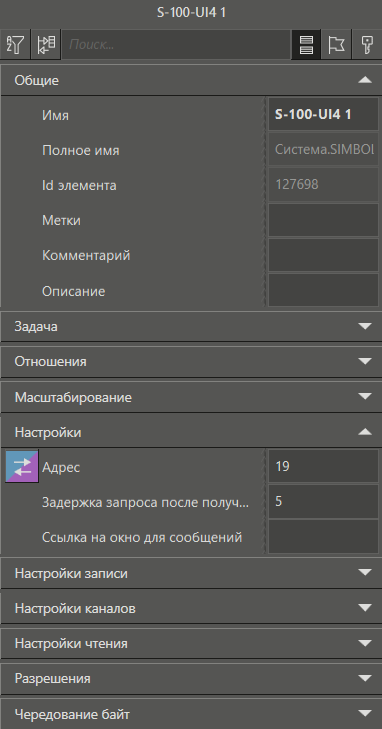Select the Метки property label
The width and height of the screenshot is (382, 729).
click(61, 220)
